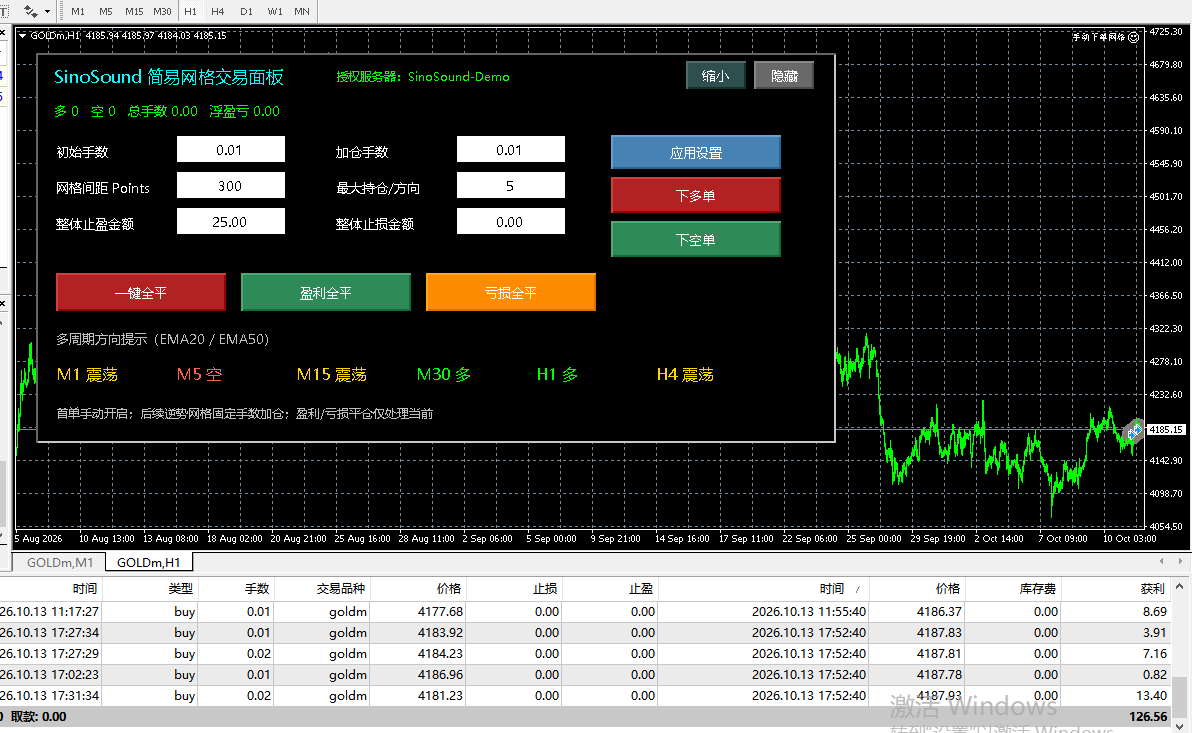Click the history table scroll-down arrow

pyautogui.click(x=1180, y=725)
